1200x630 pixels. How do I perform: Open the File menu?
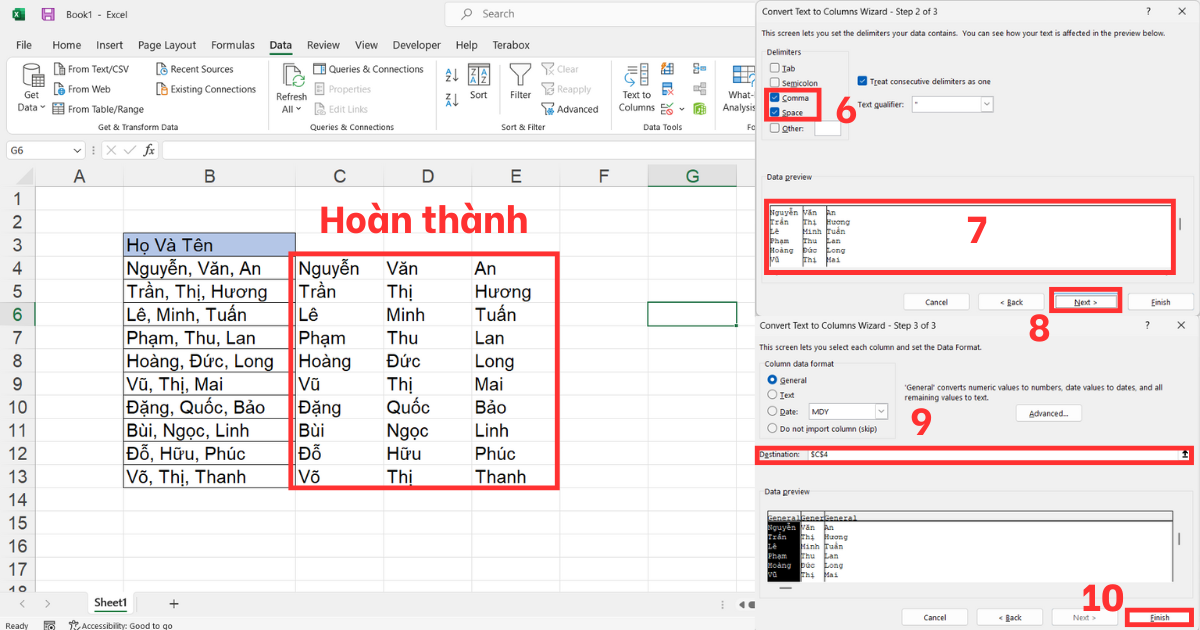pyautogui.click(x=24, y=45)
